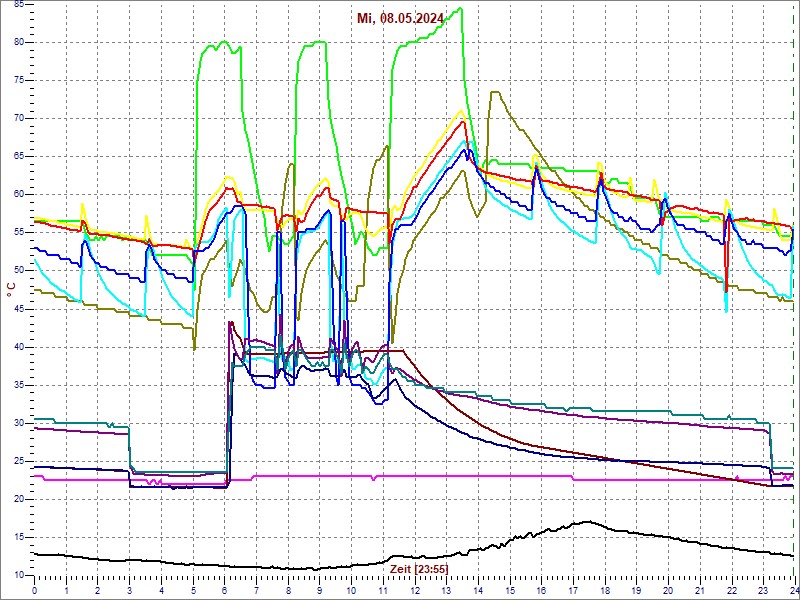
Task: Select hour '7' on the time axis
Action: point(256,590)
